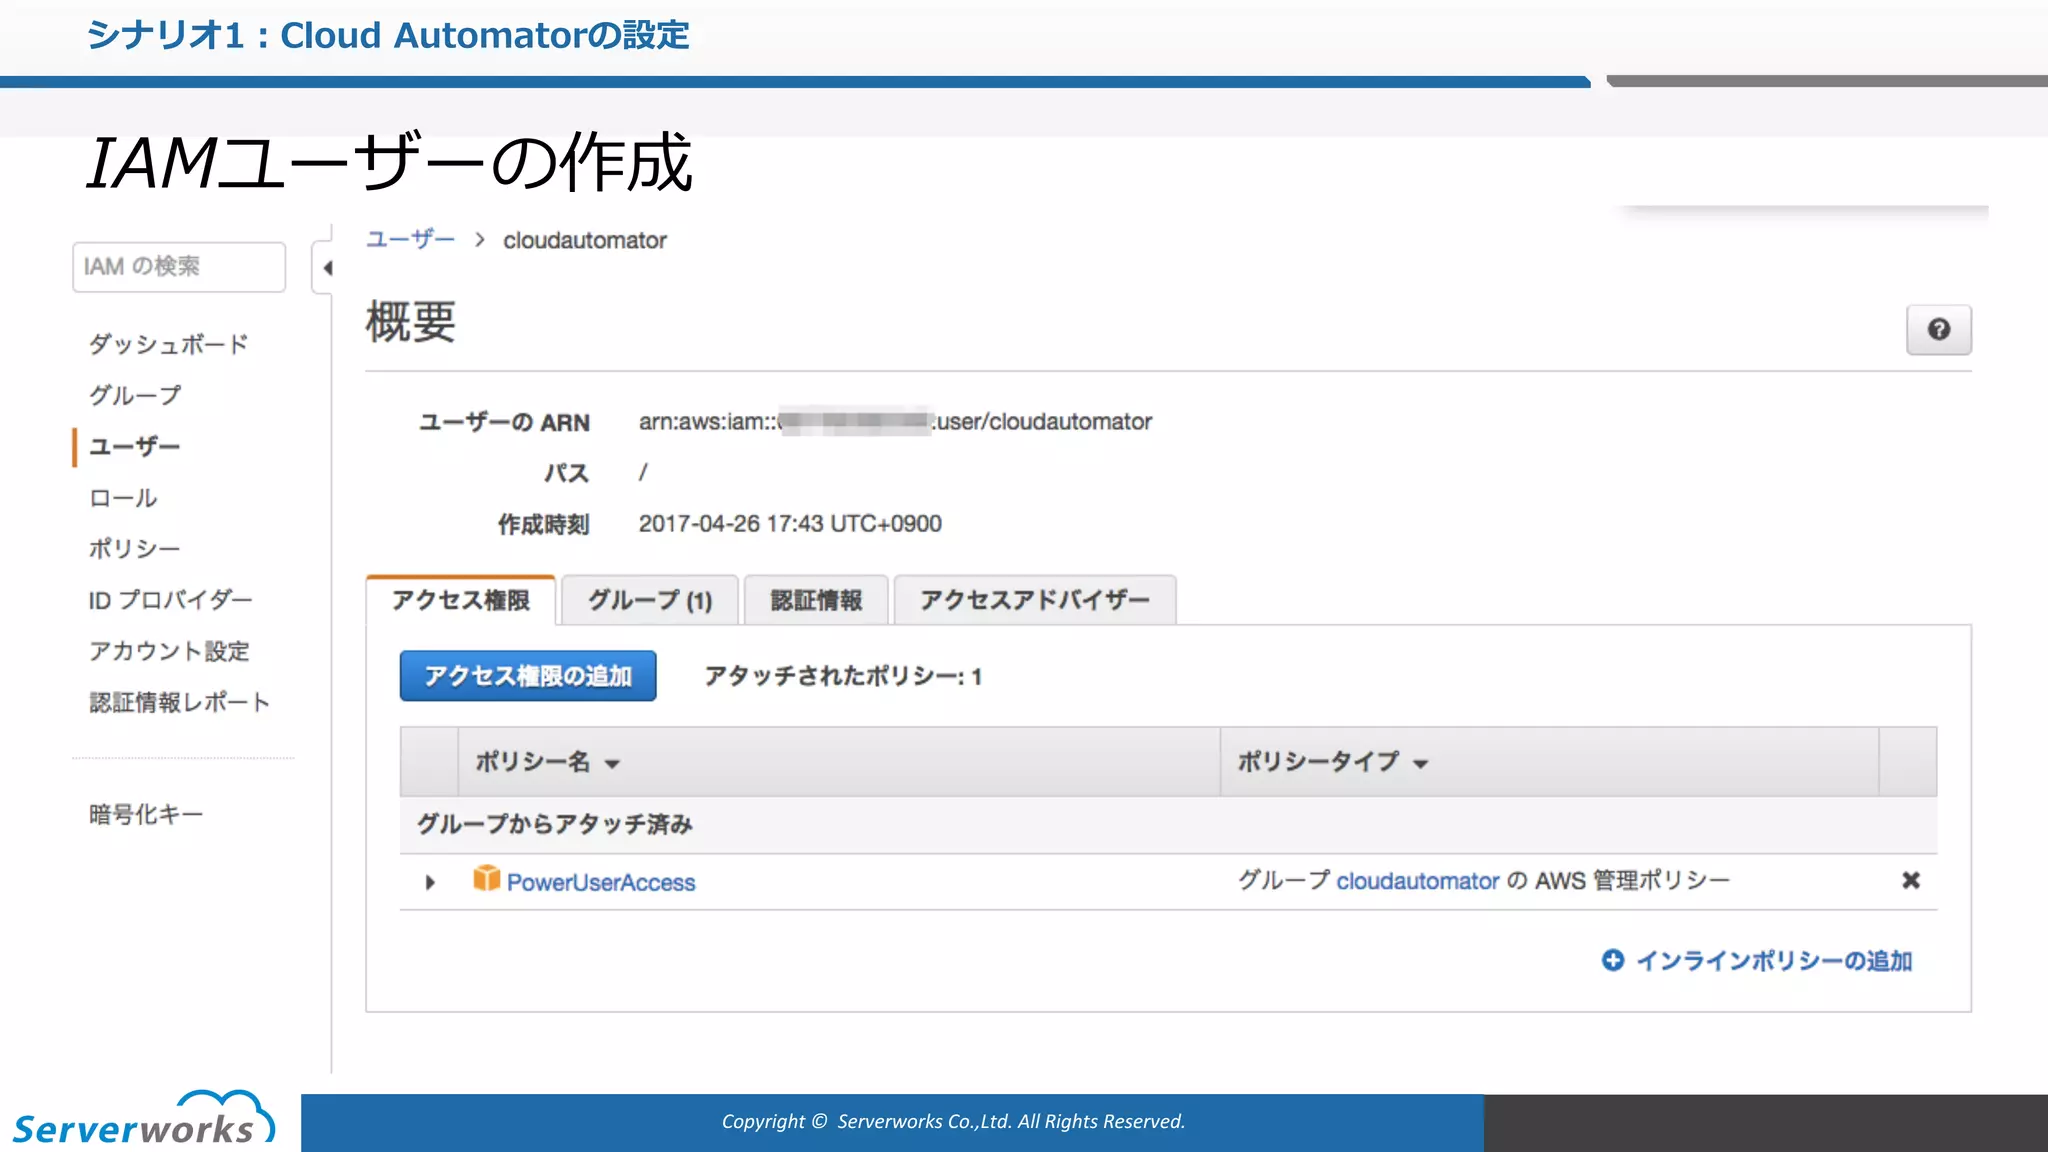Open ポリシー in the sidebar
2048x1152 pixels.
click(x=135, y=548)
